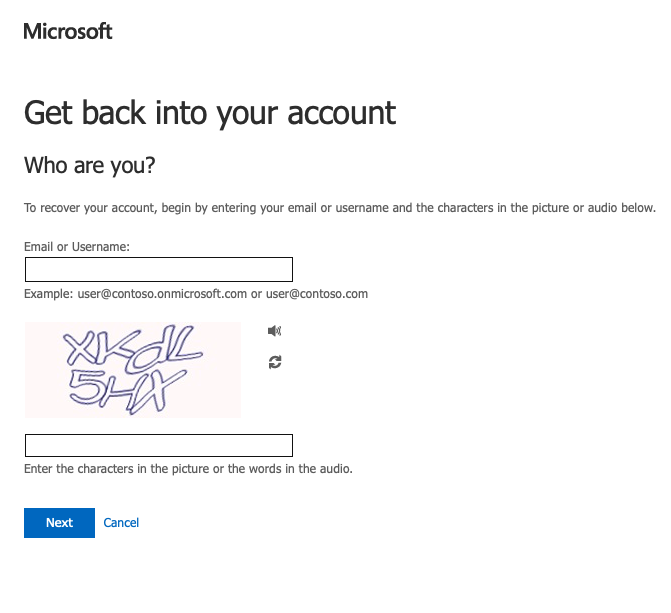Select the "Who are you?" subheading
Image resolution: width=671 pixels, height=613 pixels.
[90, 165]
